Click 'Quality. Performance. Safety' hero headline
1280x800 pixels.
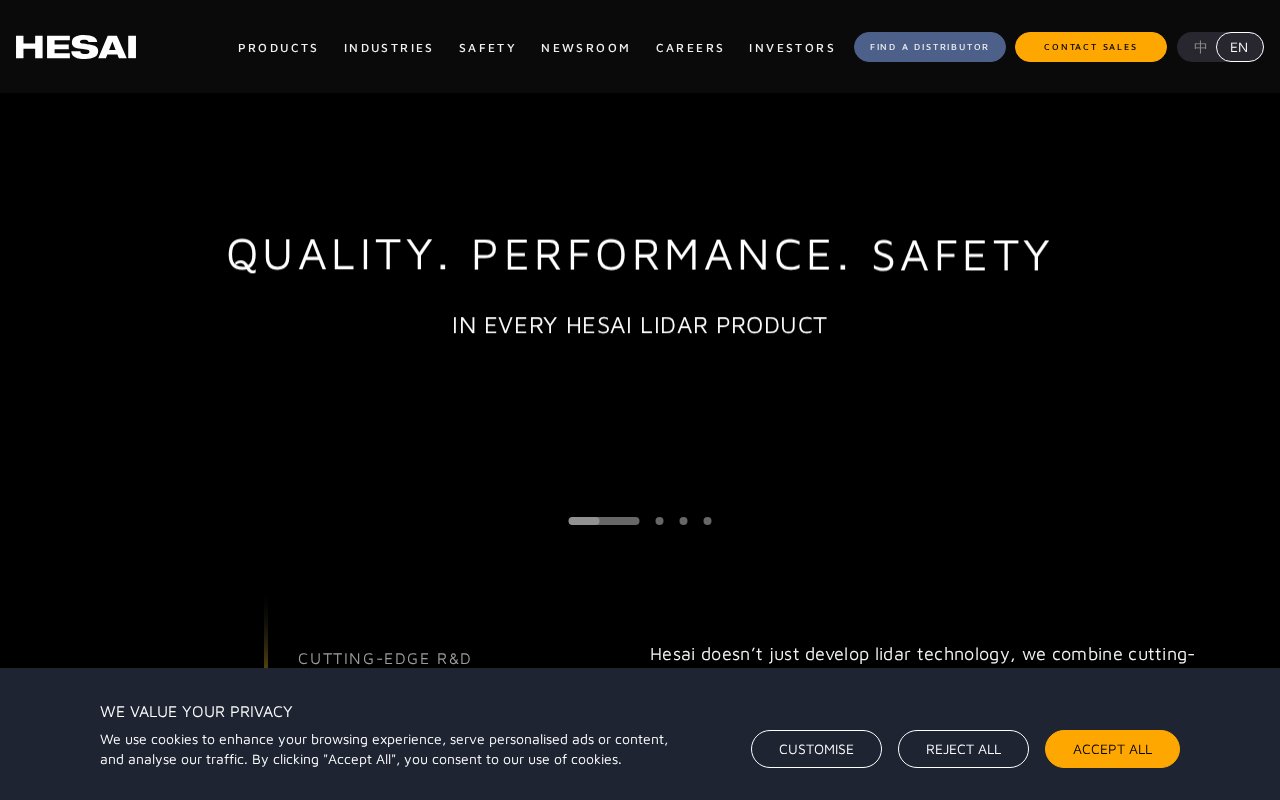click(640, 254)
